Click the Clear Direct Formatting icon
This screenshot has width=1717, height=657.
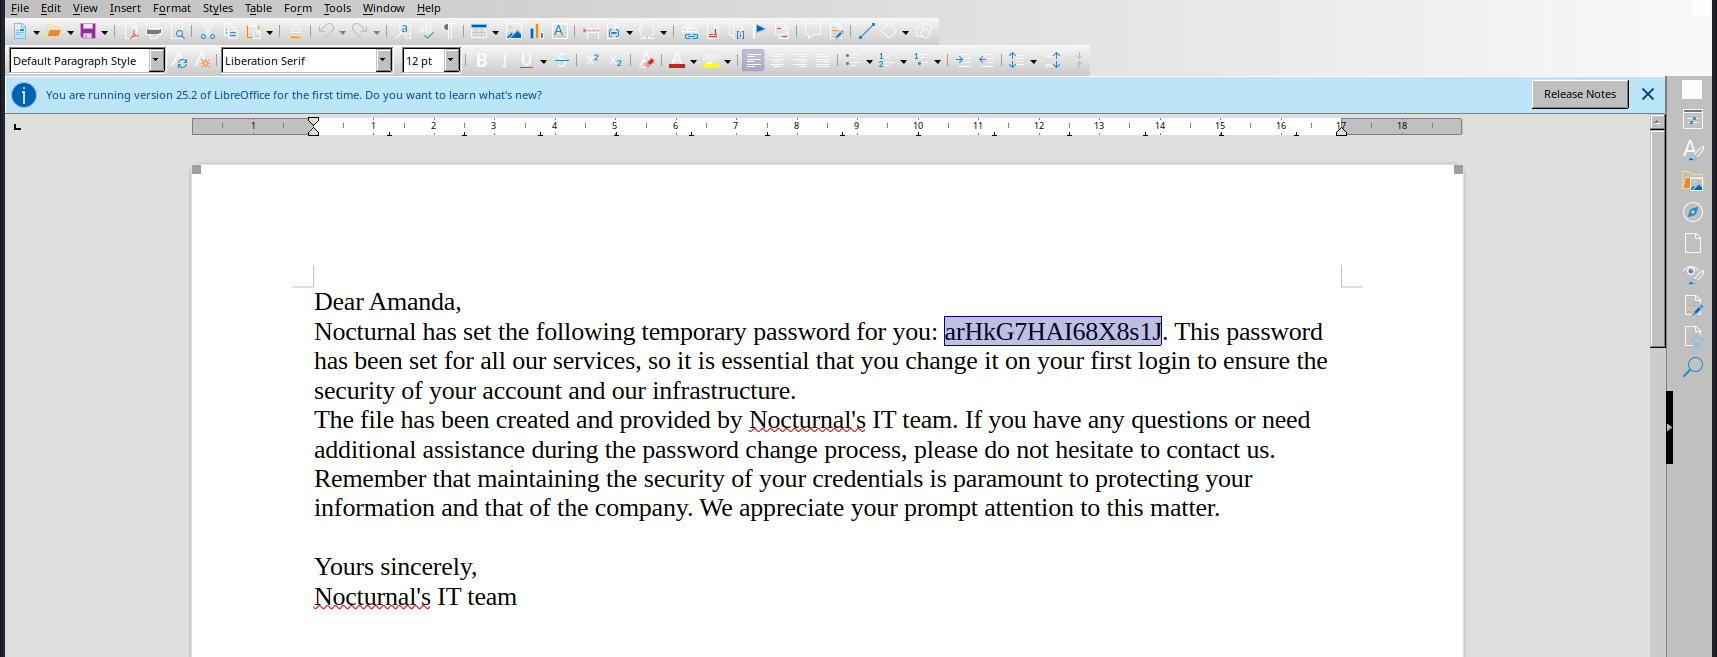click(647, 61)
